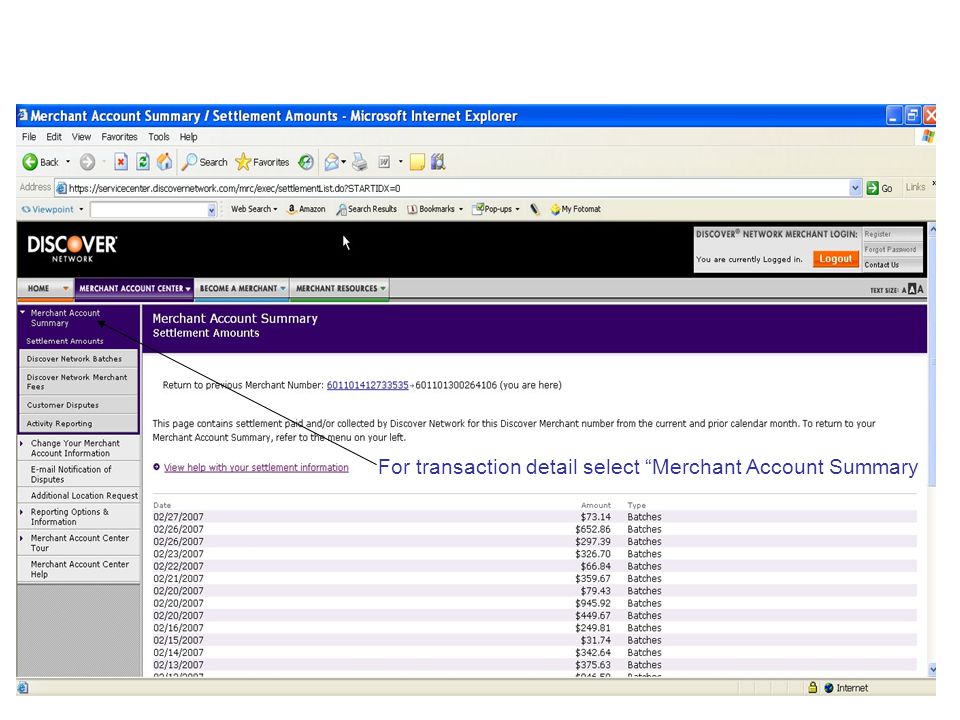Screen dimensions: 960x720
Task: Open the History icon in the toolbar
Action: pos(306,162)
